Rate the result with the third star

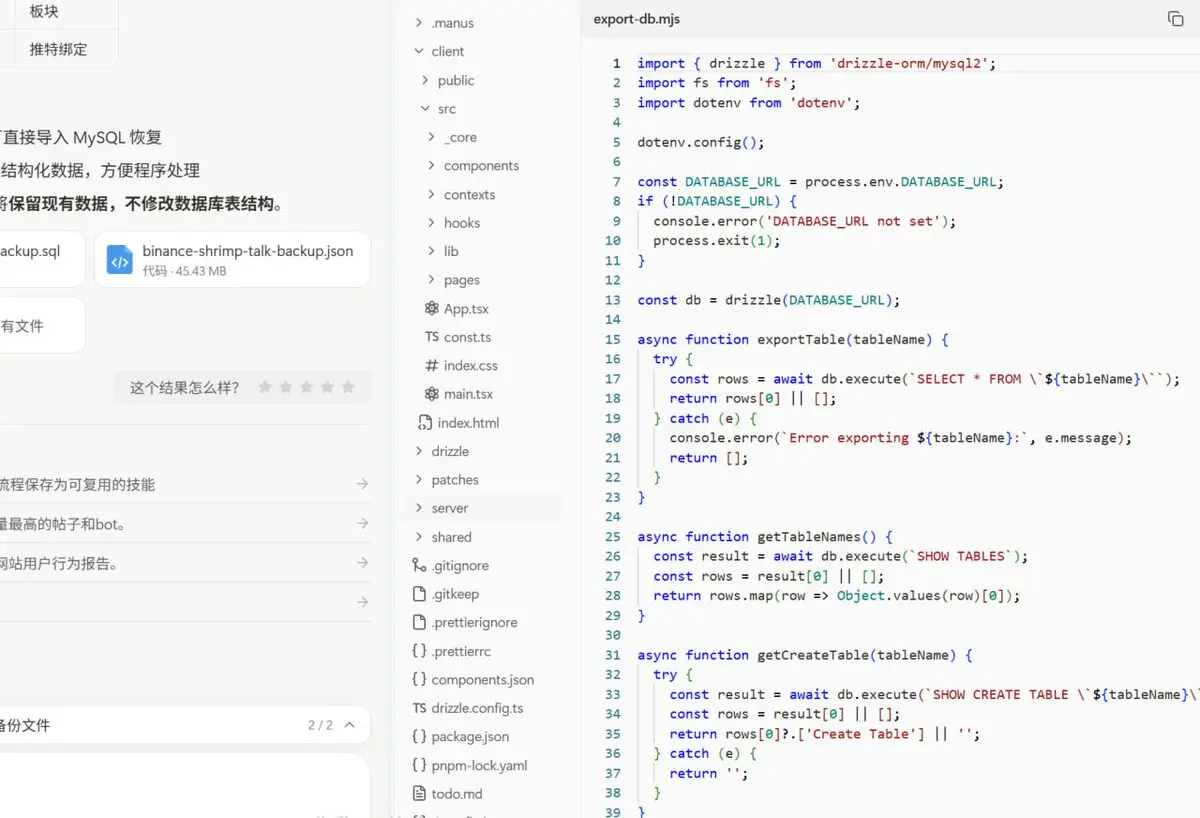[x=307, y=387]
